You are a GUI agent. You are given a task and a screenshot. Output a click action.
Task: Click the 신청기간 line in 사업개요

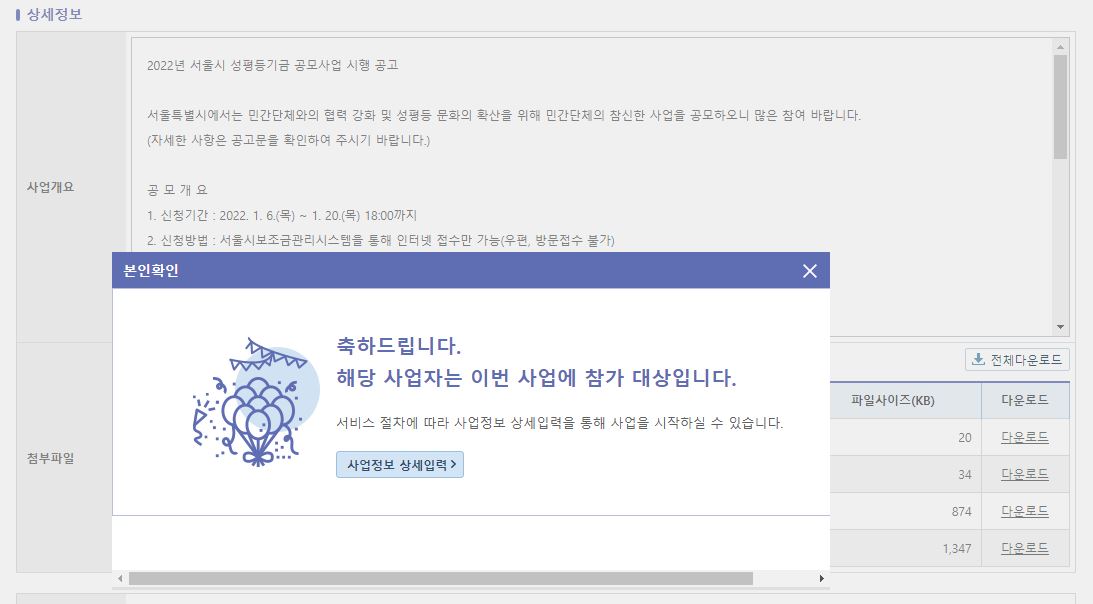[282, 216]
